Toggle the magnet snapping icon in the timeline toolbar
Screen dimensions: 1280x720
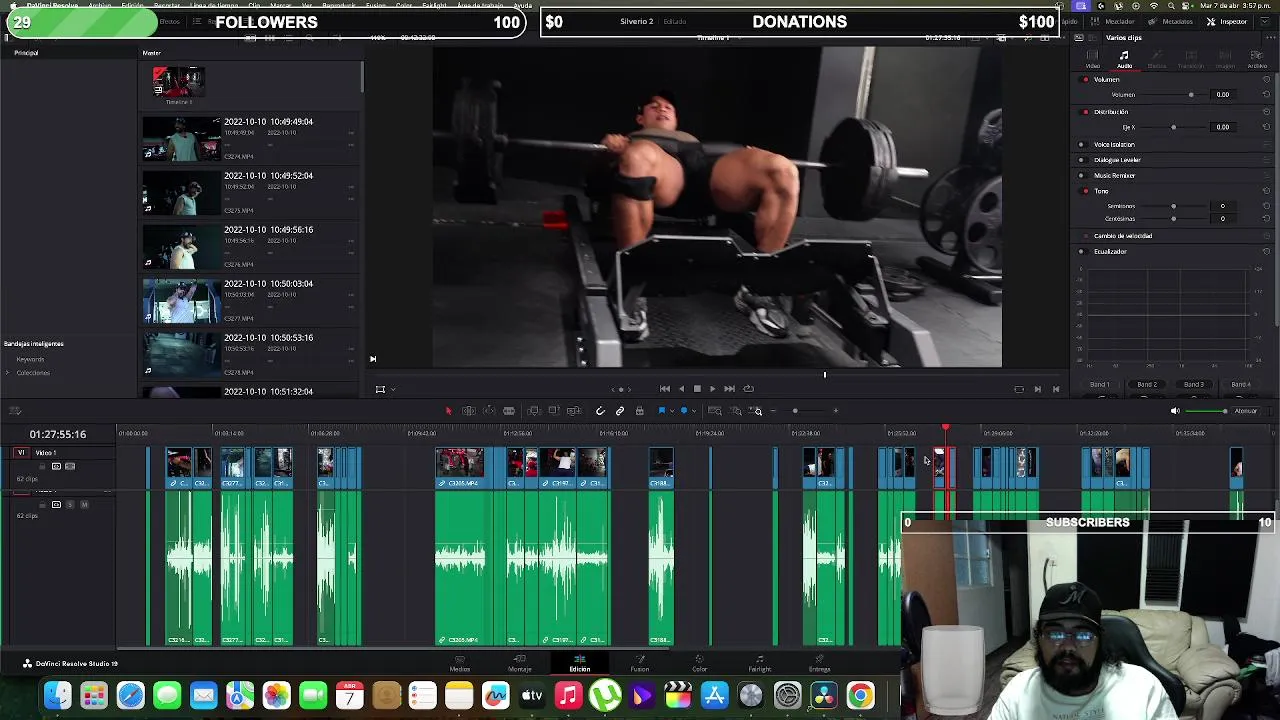pos(600,411)
